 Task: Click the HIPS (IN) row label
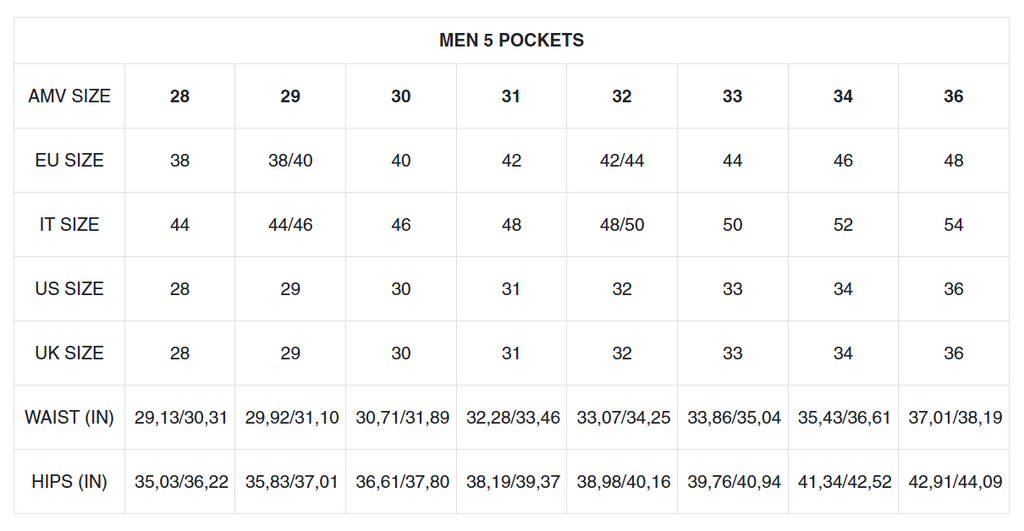click(69, 481)
